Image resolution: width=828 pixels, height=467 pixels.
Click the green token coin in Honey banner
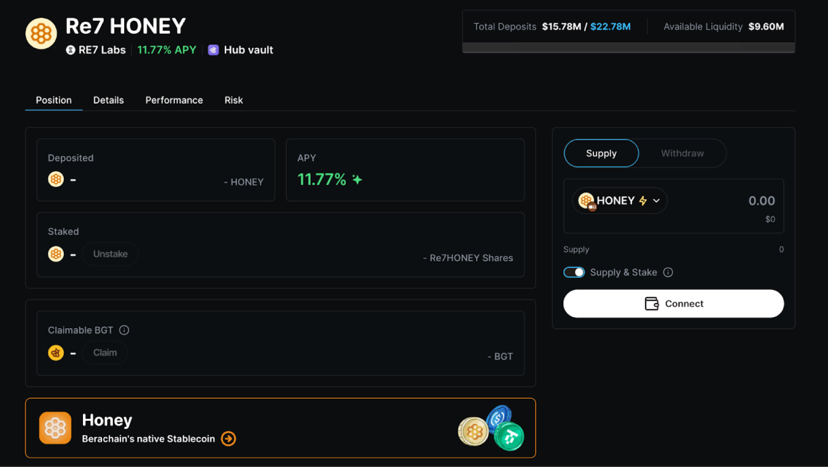tap(510, 437)
